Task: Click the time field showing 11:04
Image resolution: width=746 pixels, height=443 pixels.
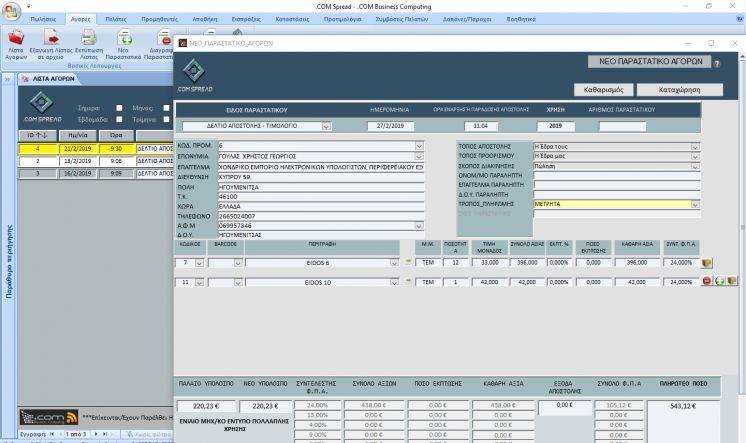Action: (x=481, y=126)
